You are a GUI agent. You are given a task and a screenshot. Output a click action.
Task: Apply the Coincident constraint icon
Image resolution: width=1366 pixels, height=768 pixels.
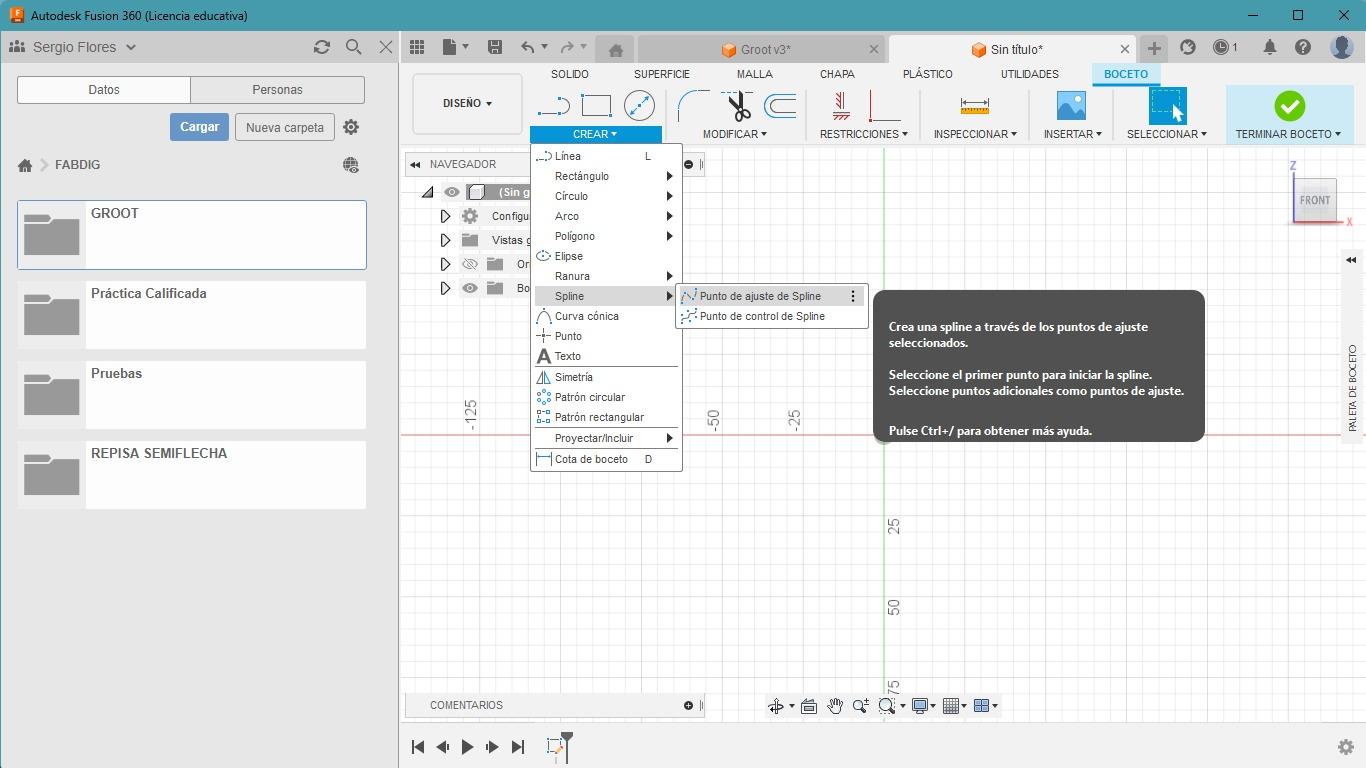(x=884, y=105)
